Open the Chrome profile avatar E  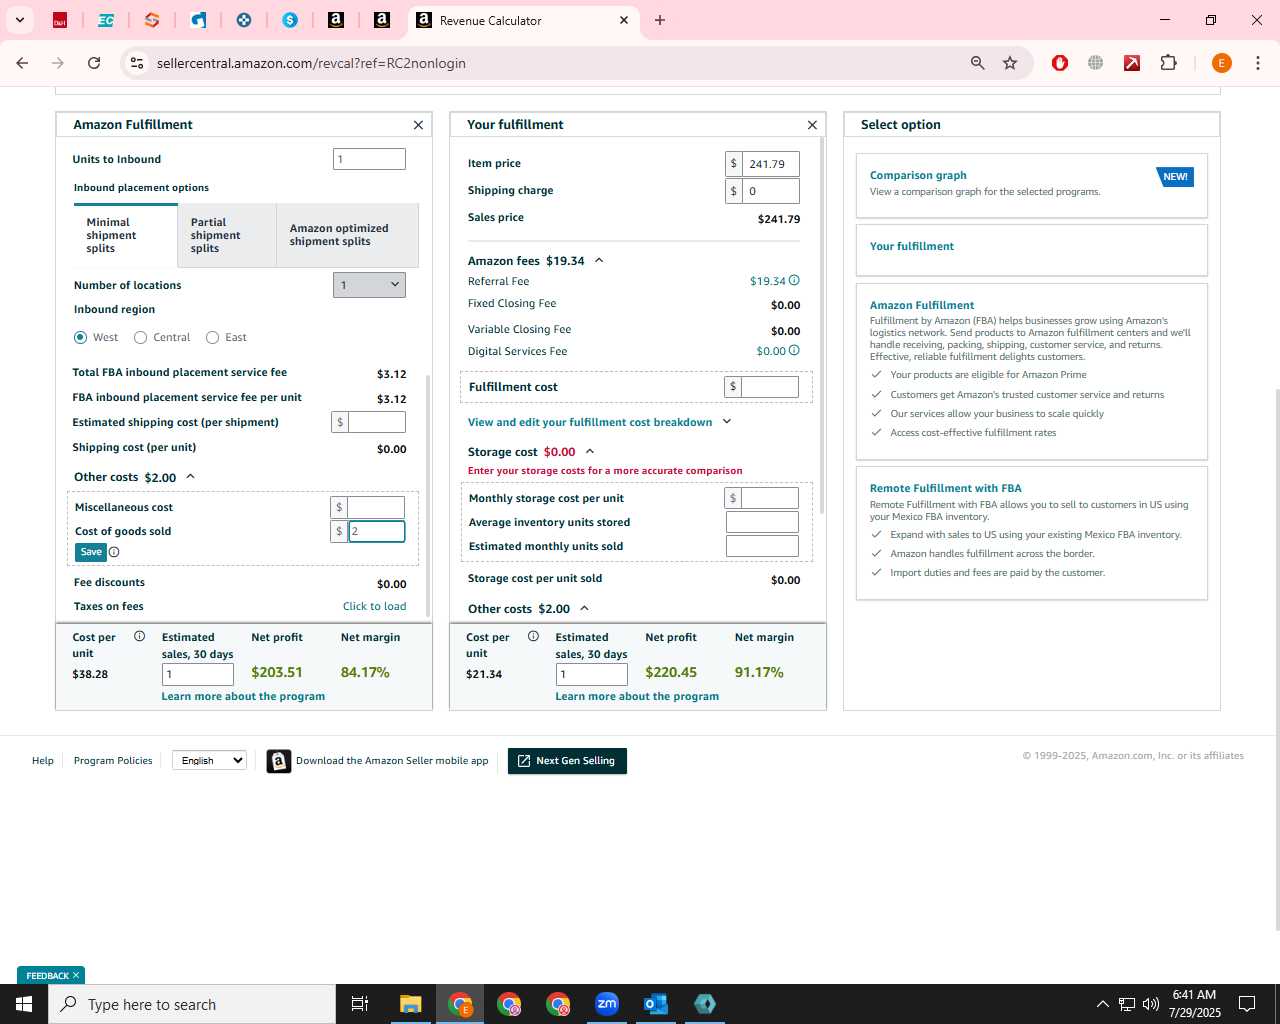pyautogui.click(x=1221, y=63)
